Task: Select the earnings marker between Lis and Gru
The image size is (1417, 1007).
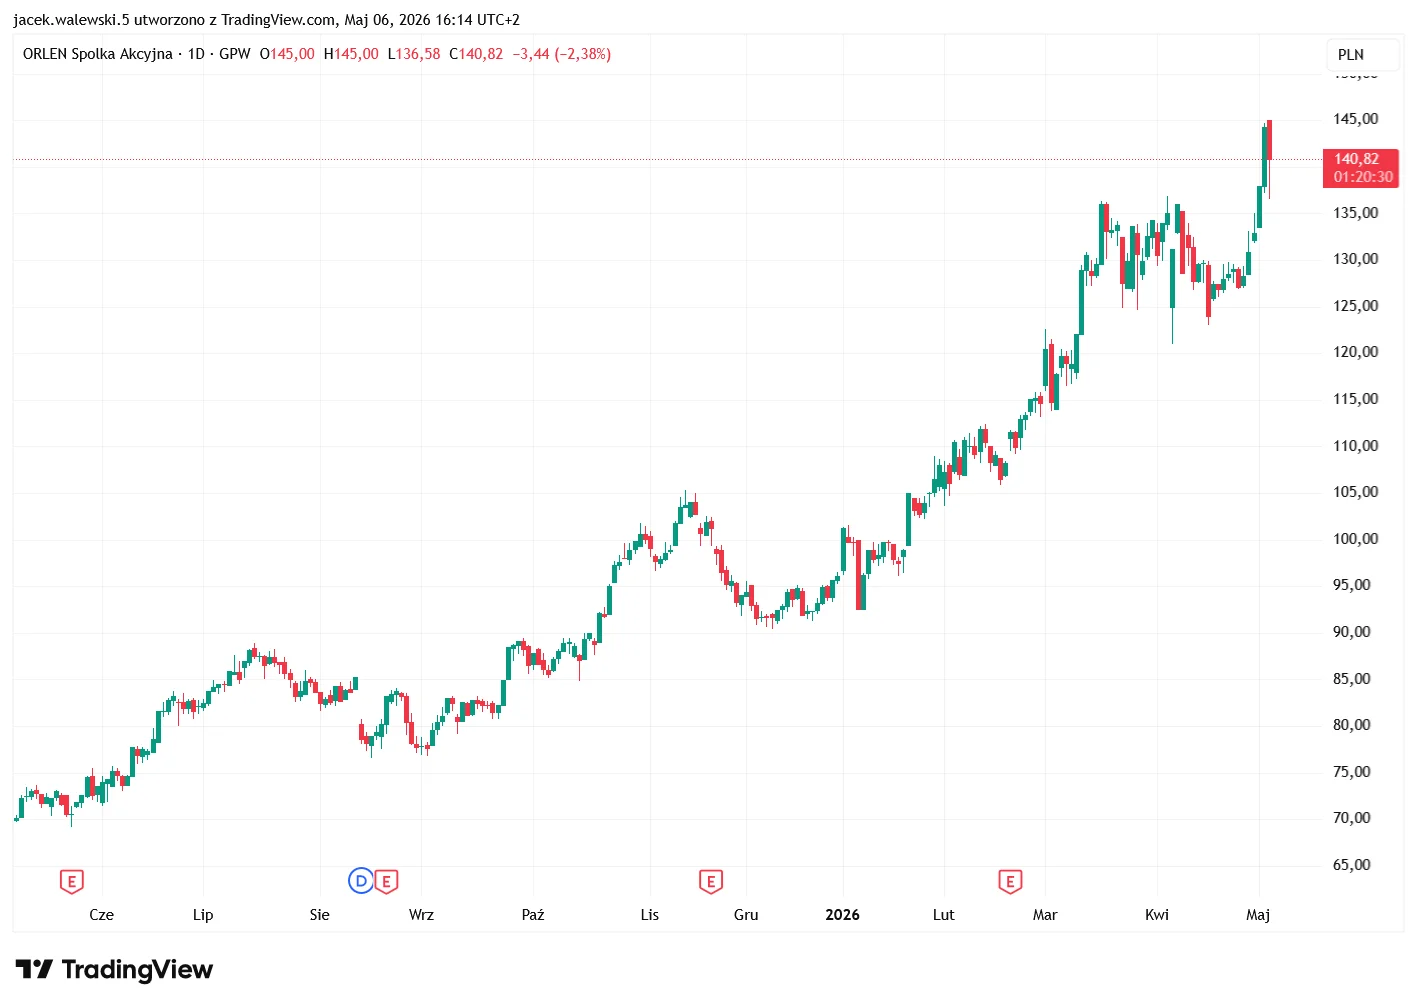Action: pos(710,881)
